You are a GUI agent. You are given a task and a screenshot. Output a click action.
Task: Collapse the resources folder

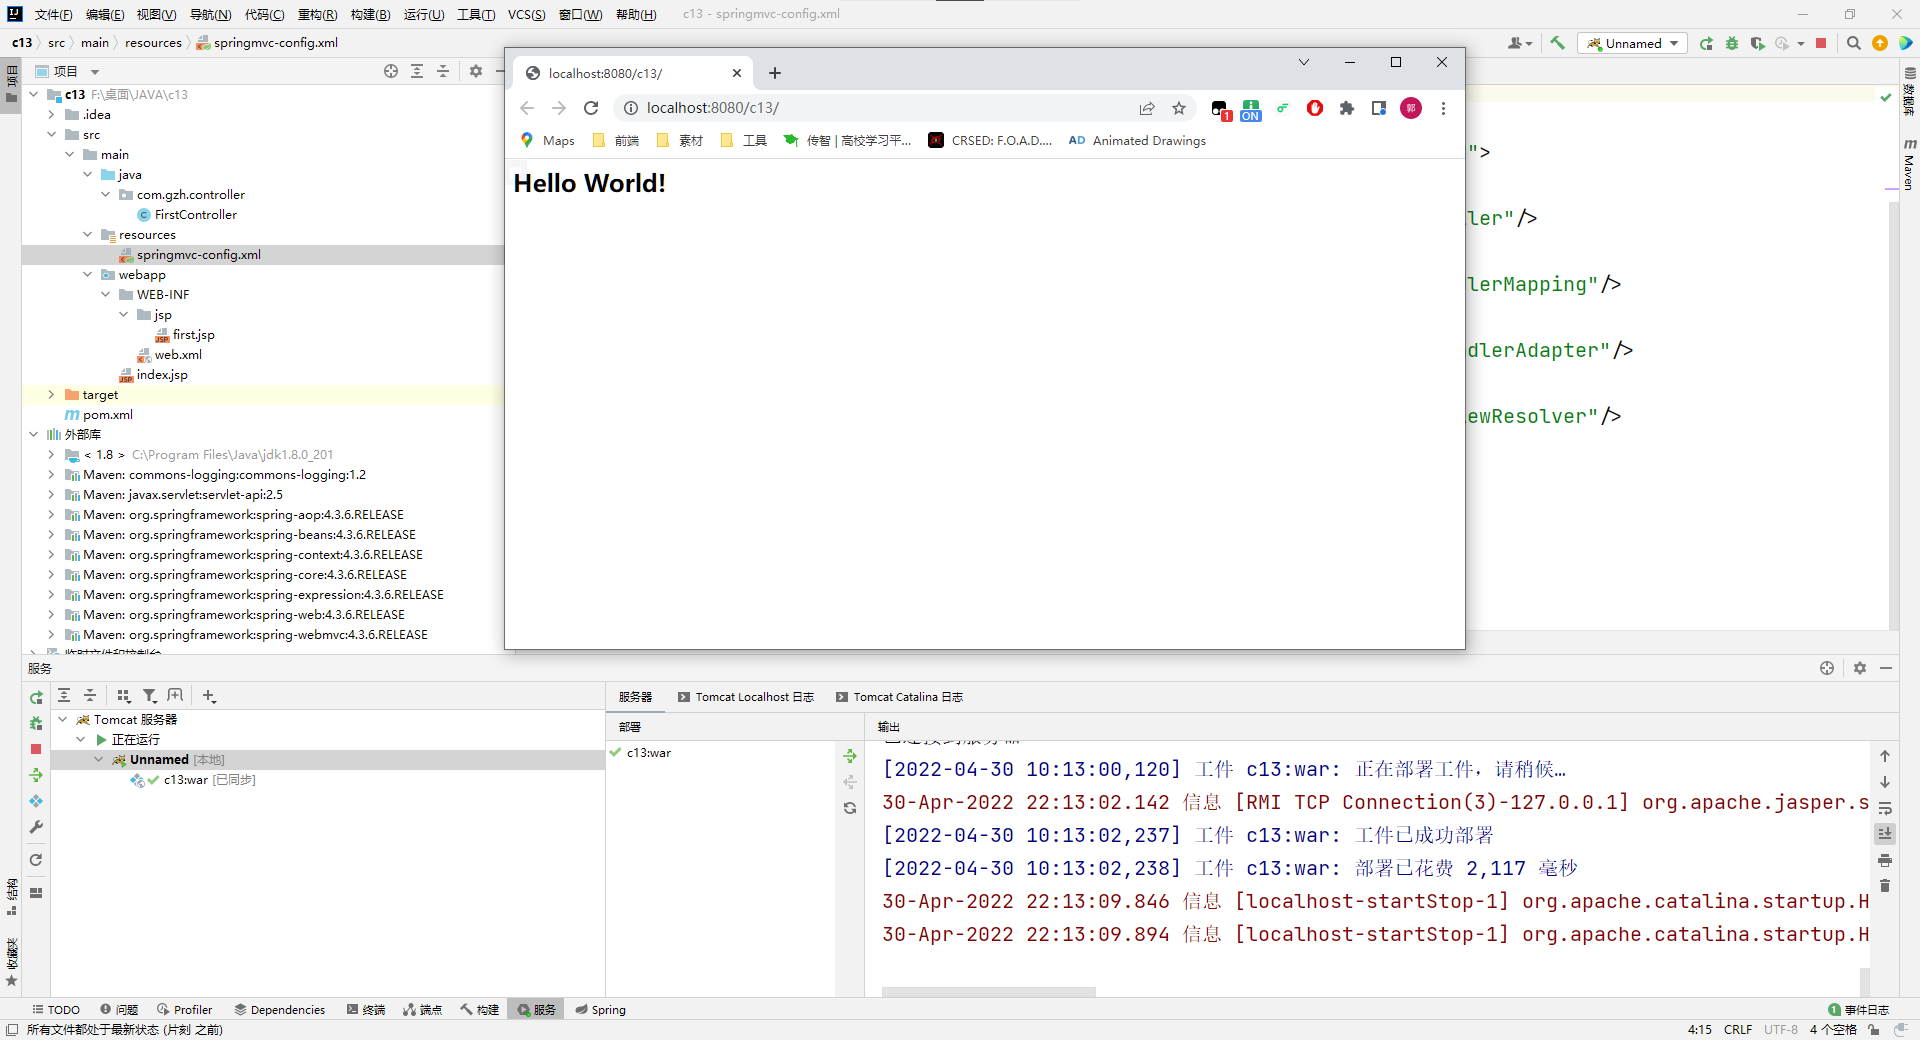(87, 235)
